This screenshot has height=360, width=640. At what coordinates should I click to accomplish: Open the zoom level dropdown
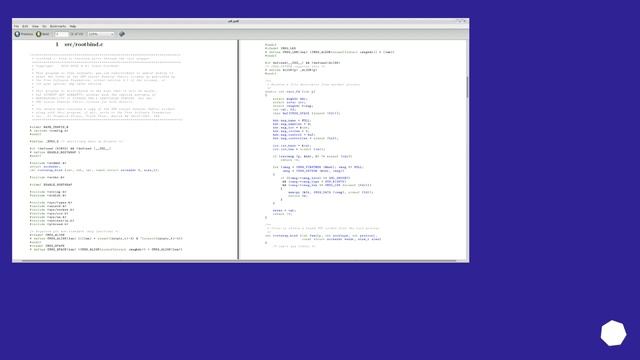point(101,34)
